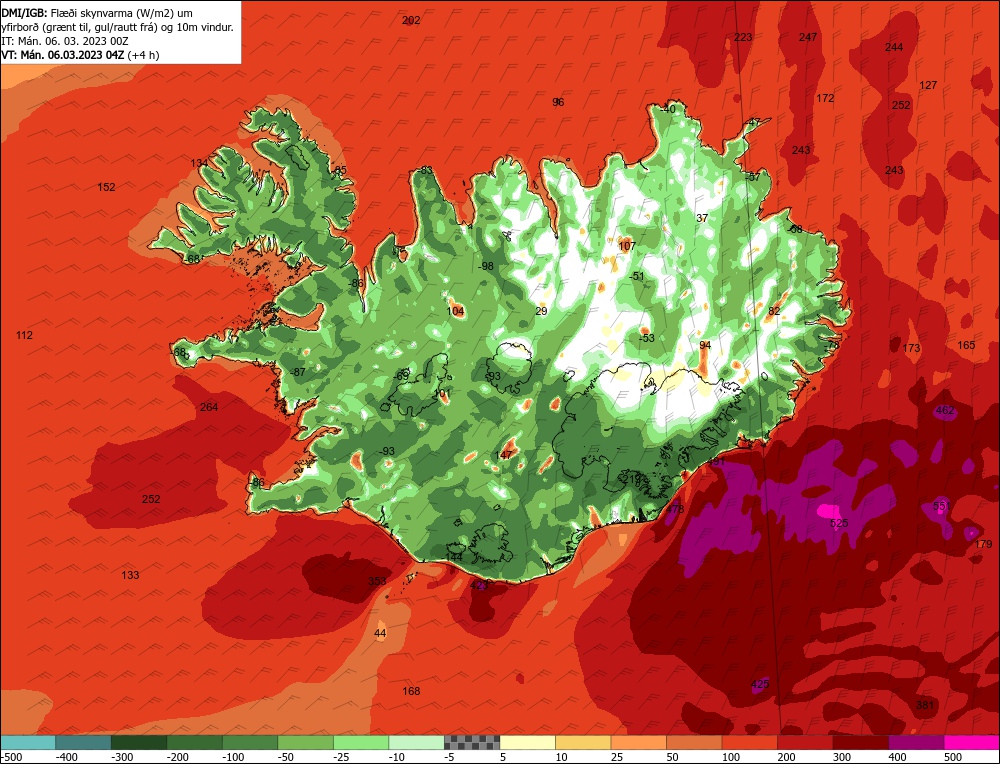Image resolution: width=1000 pixels, height=764 pixels.
Task: Click the 'IT: Mán. 06. 03. 2023 00Z' line
Action: point(64,41)
